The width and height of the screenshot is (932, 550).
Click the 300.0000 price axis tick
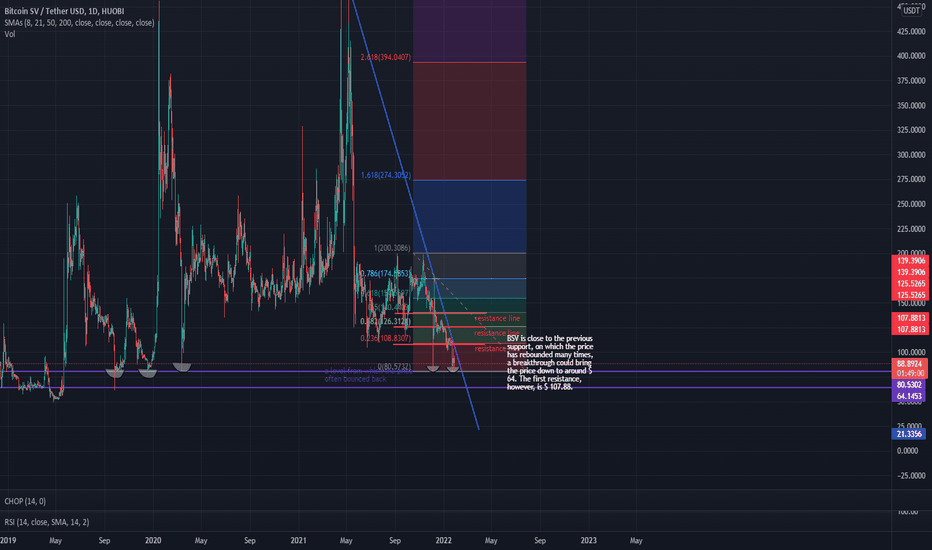911,155
